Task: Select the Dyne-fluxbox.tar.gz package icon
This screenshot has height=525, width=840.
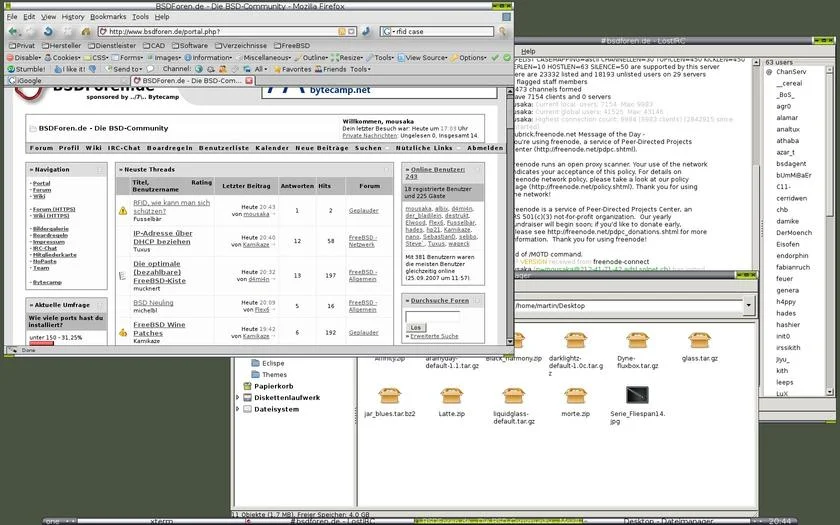Action: point(638,340)
